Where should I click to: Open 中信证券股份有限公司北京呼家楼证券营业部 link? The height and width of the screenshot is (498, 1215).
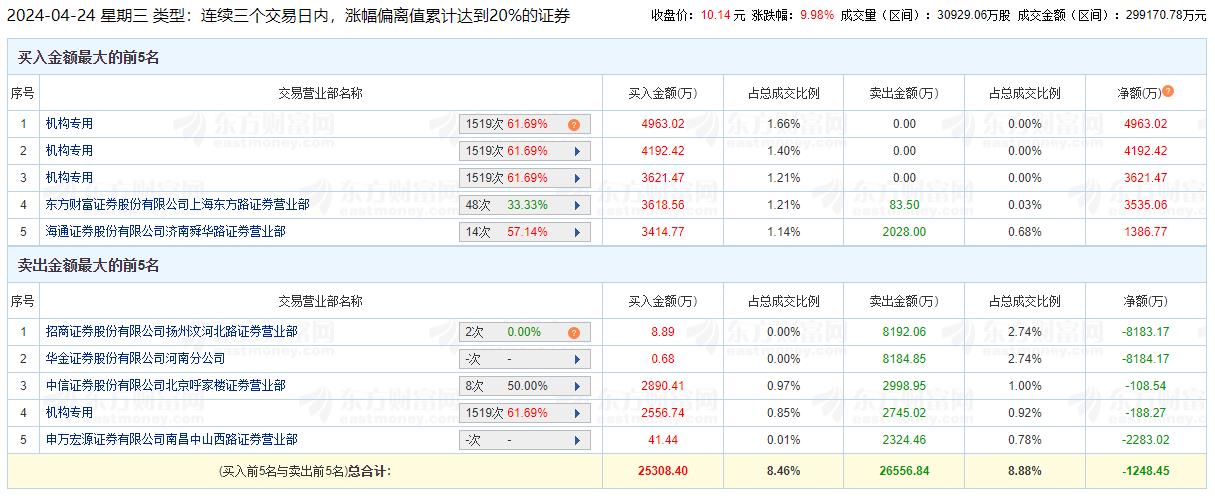[165, 385]
